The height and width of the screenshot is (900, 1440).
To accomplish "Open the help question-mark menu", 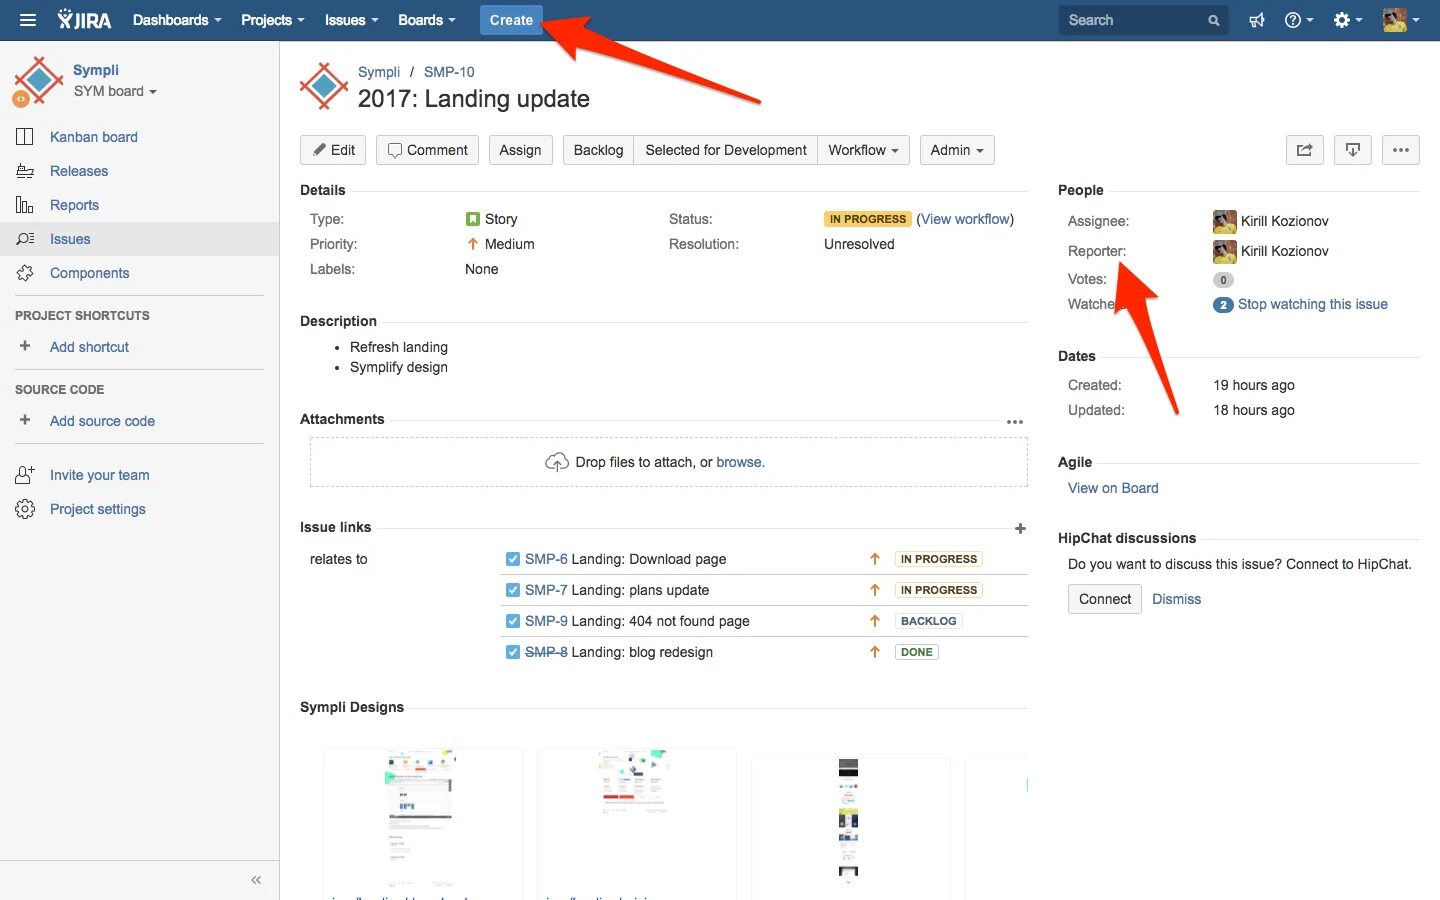I will click(1299, 20).
